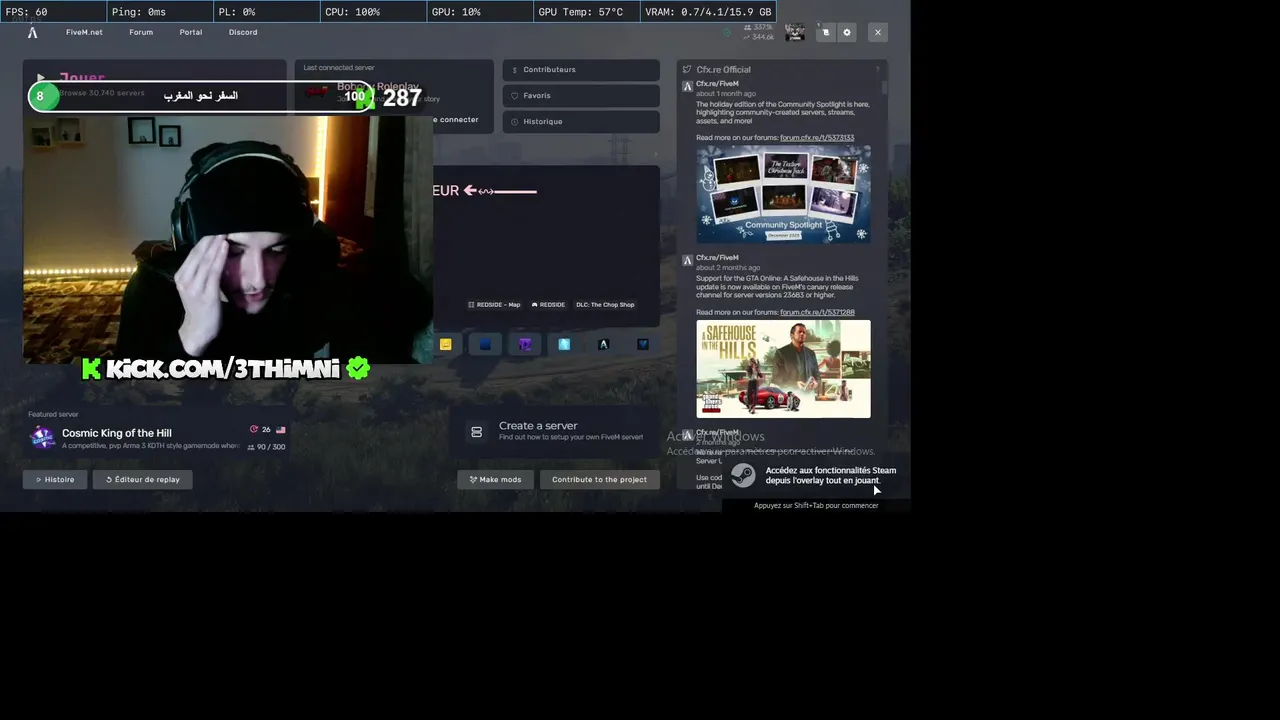Click the Last connected server label
The width and height of the screenshot is (1280, 720).
339,68
